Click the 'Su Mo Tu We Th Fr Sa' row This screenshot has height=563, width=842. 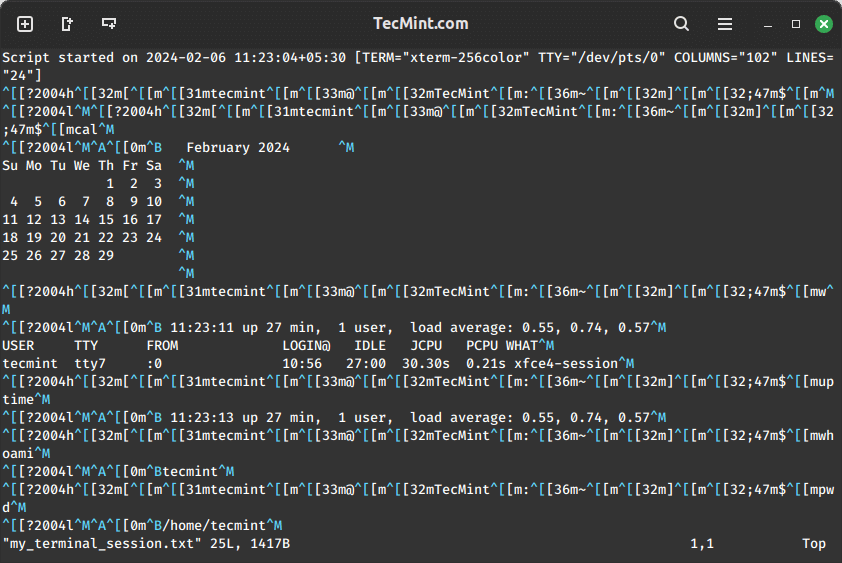82,165
